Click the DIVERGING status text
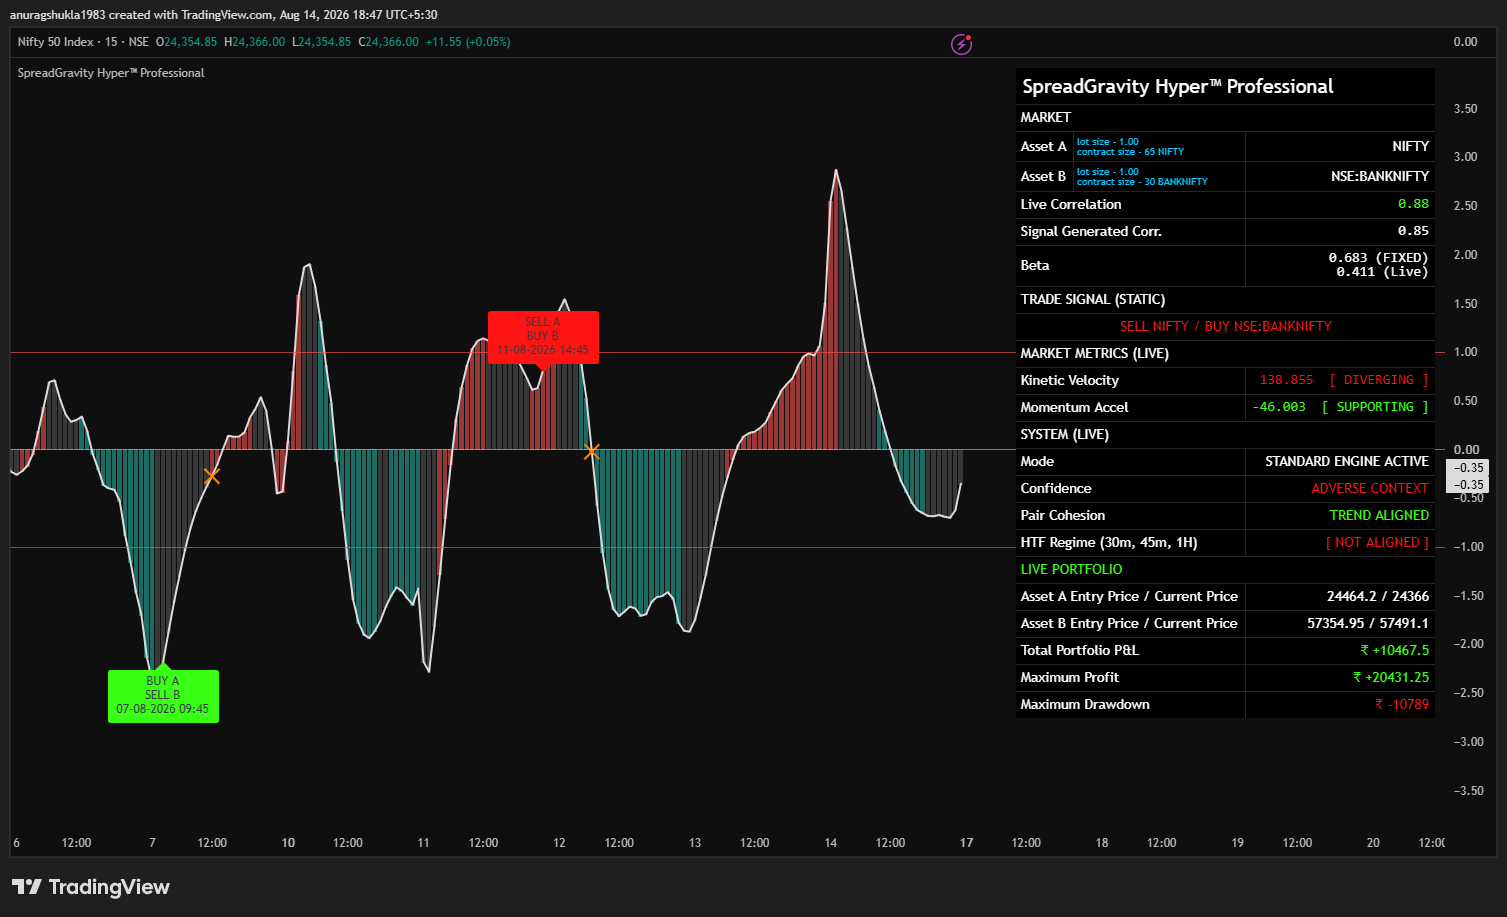The image size is (1507, 917). 1378,380
